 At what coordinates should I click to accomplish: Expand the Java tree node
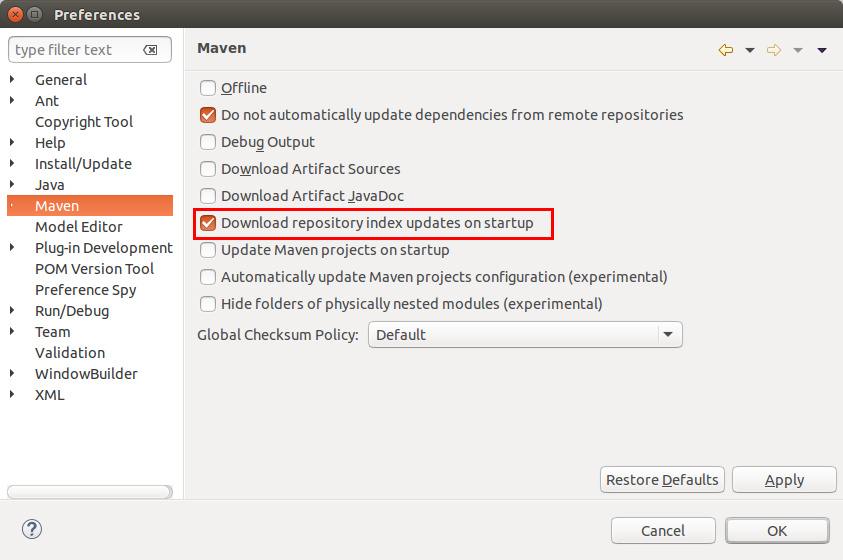[12, 184]
